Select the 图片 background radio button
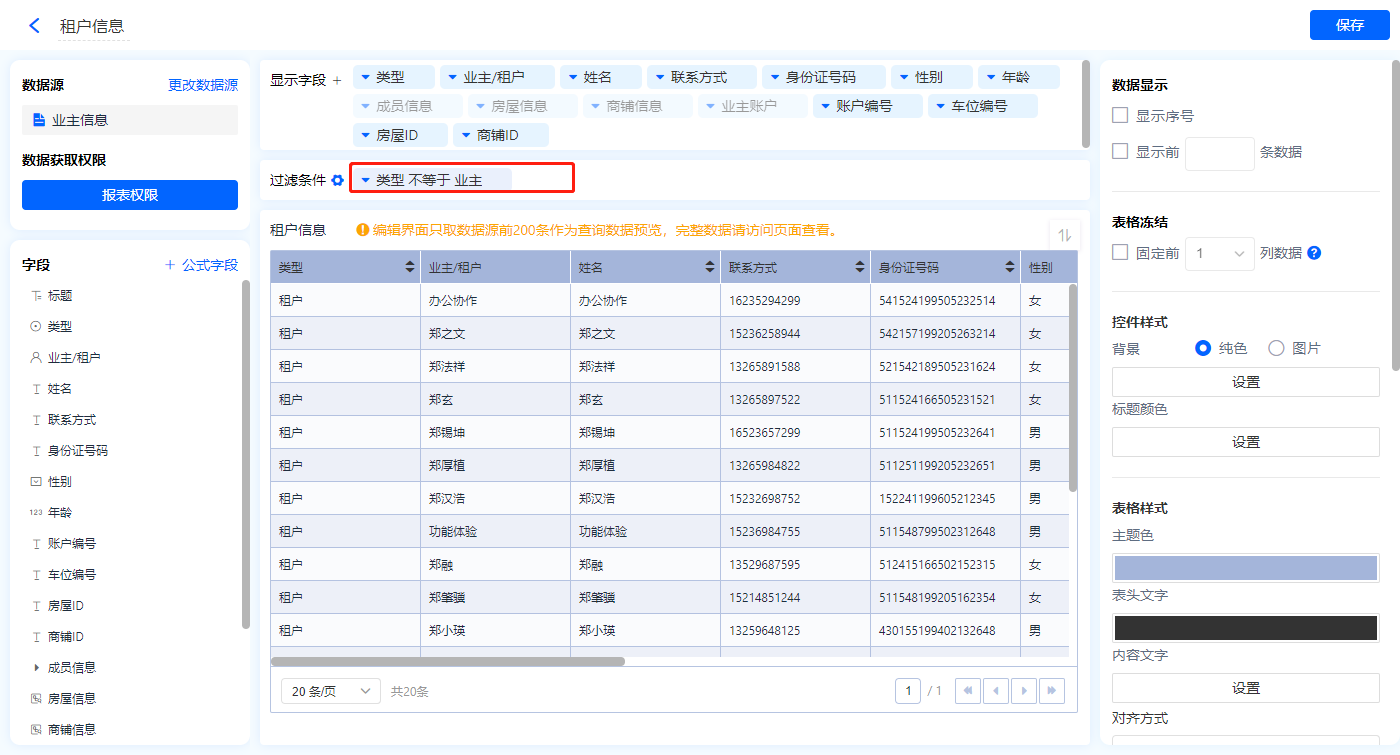The height and width of the screenshot is (755, 1400). (x=1276, y=348)
